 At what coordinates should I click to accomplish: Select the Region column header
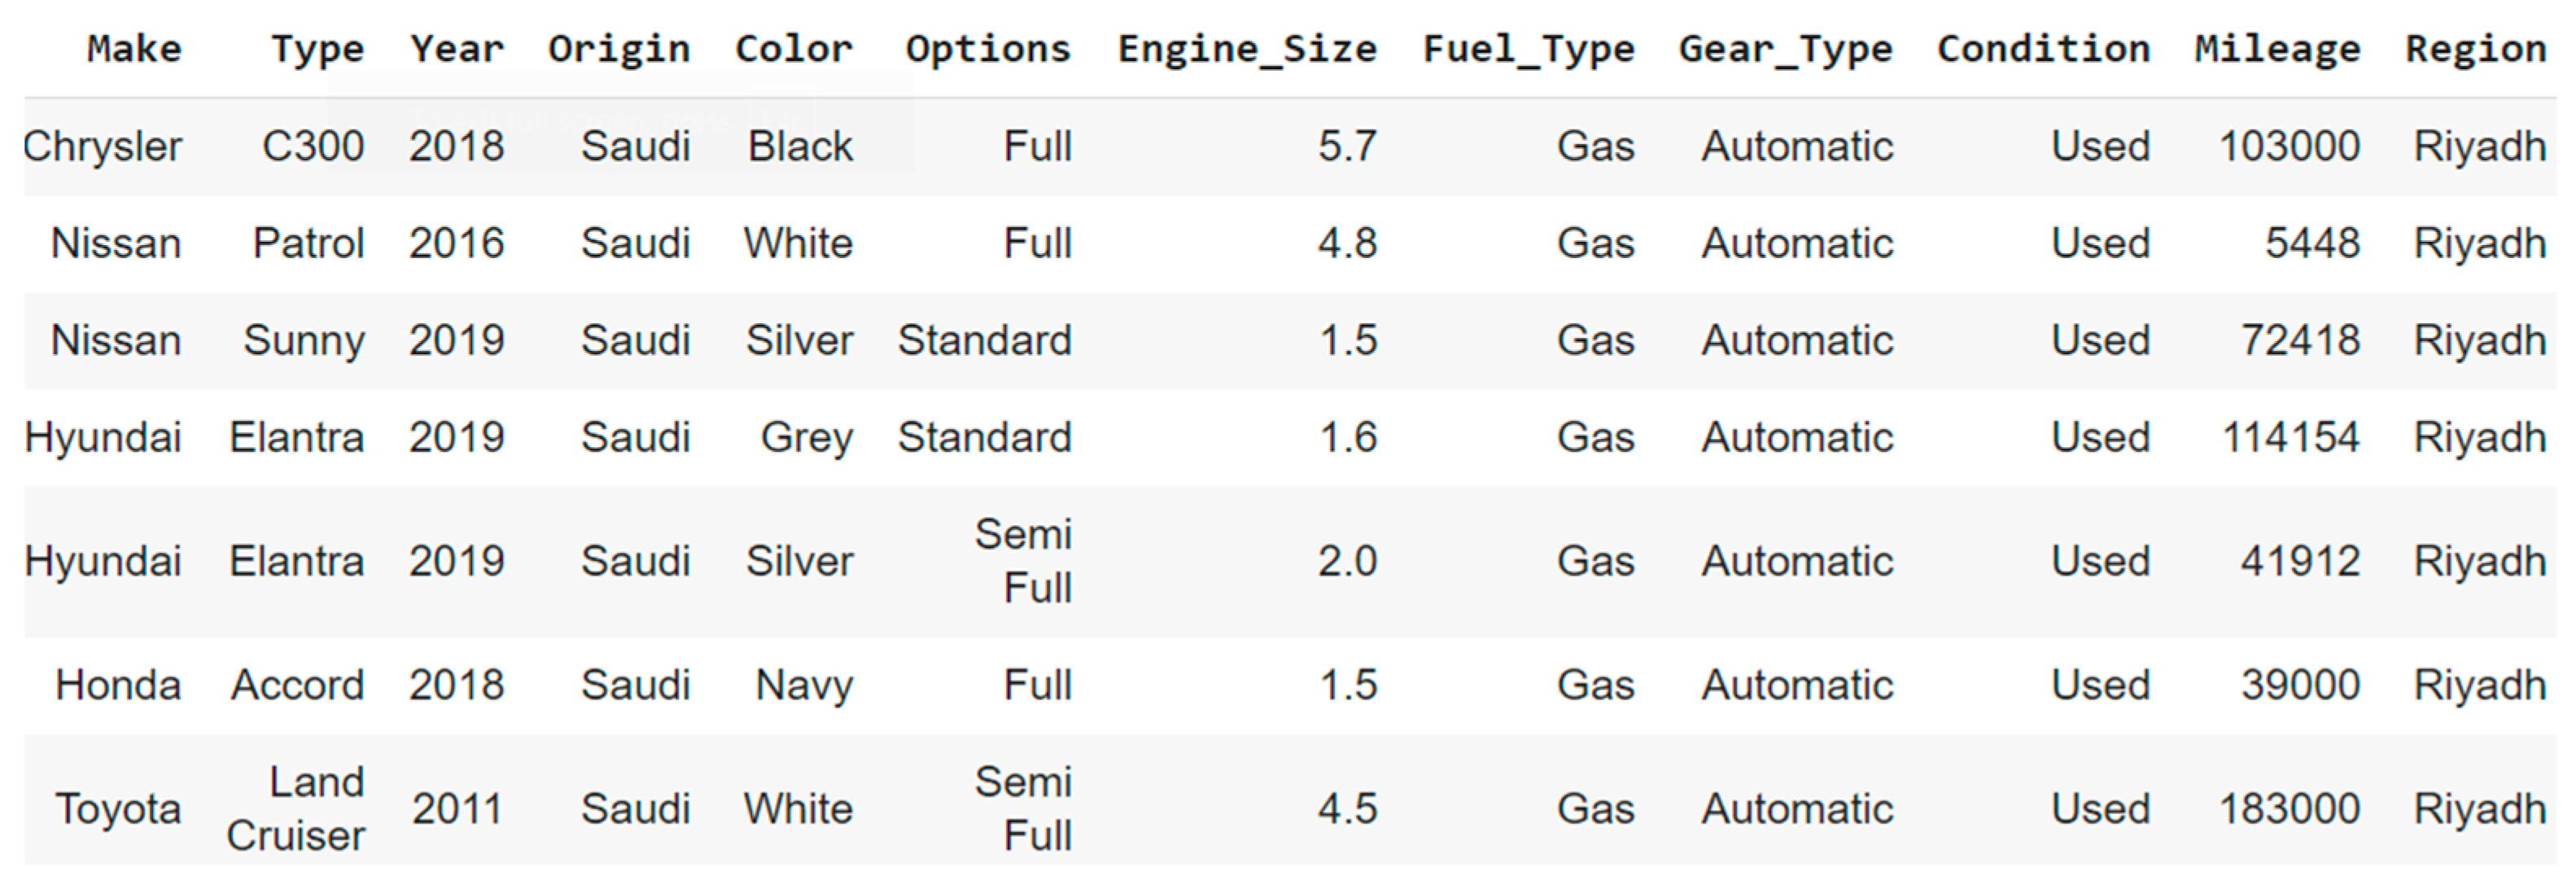coord(2475,49)
